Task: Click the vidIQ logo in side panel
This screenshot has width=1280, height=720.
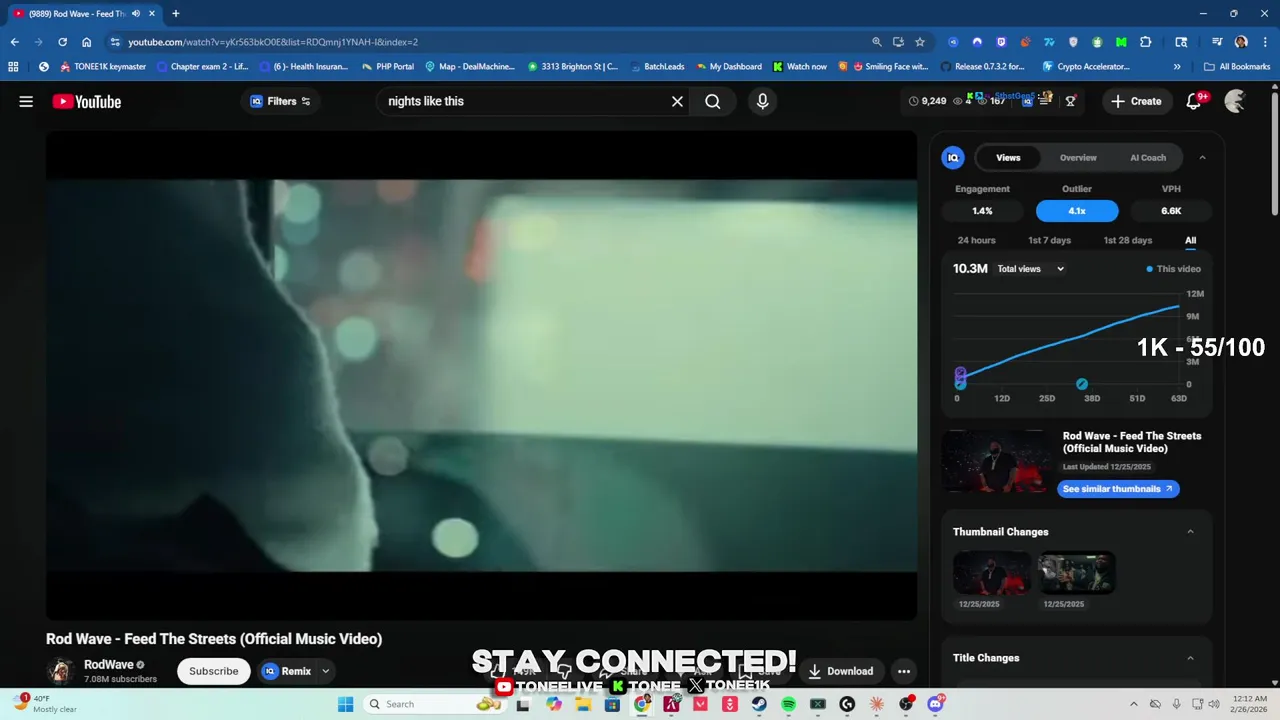Action: click(x=953, y=157)
